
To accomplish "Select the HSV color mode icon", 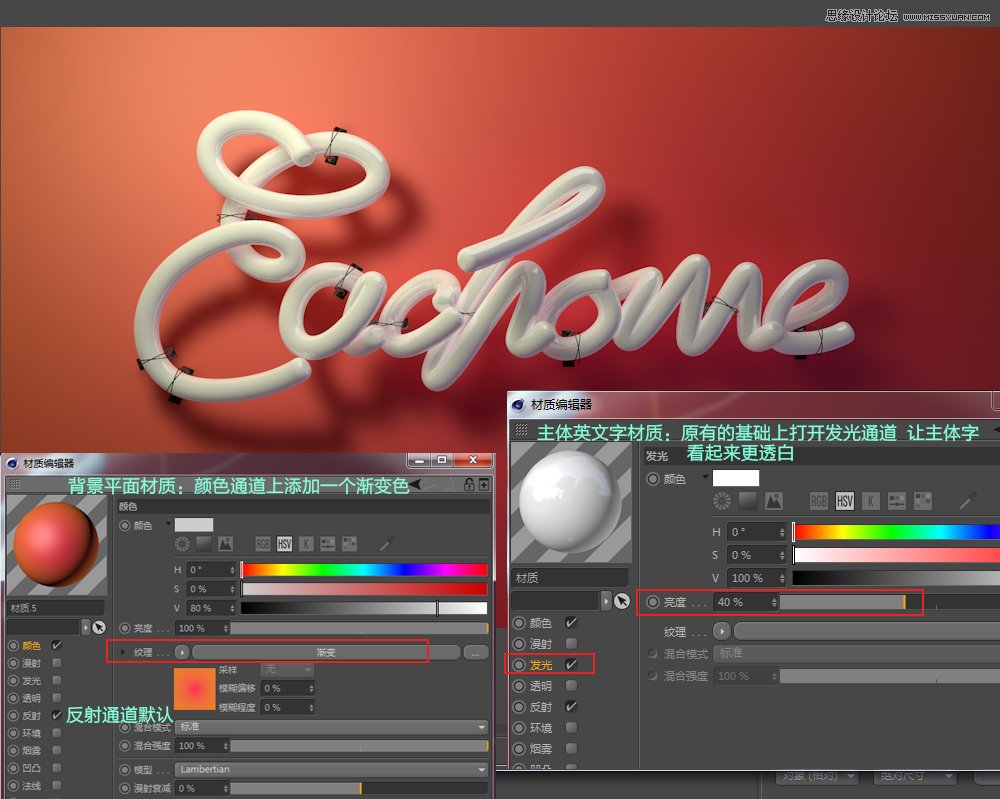I will pos(845,501).
